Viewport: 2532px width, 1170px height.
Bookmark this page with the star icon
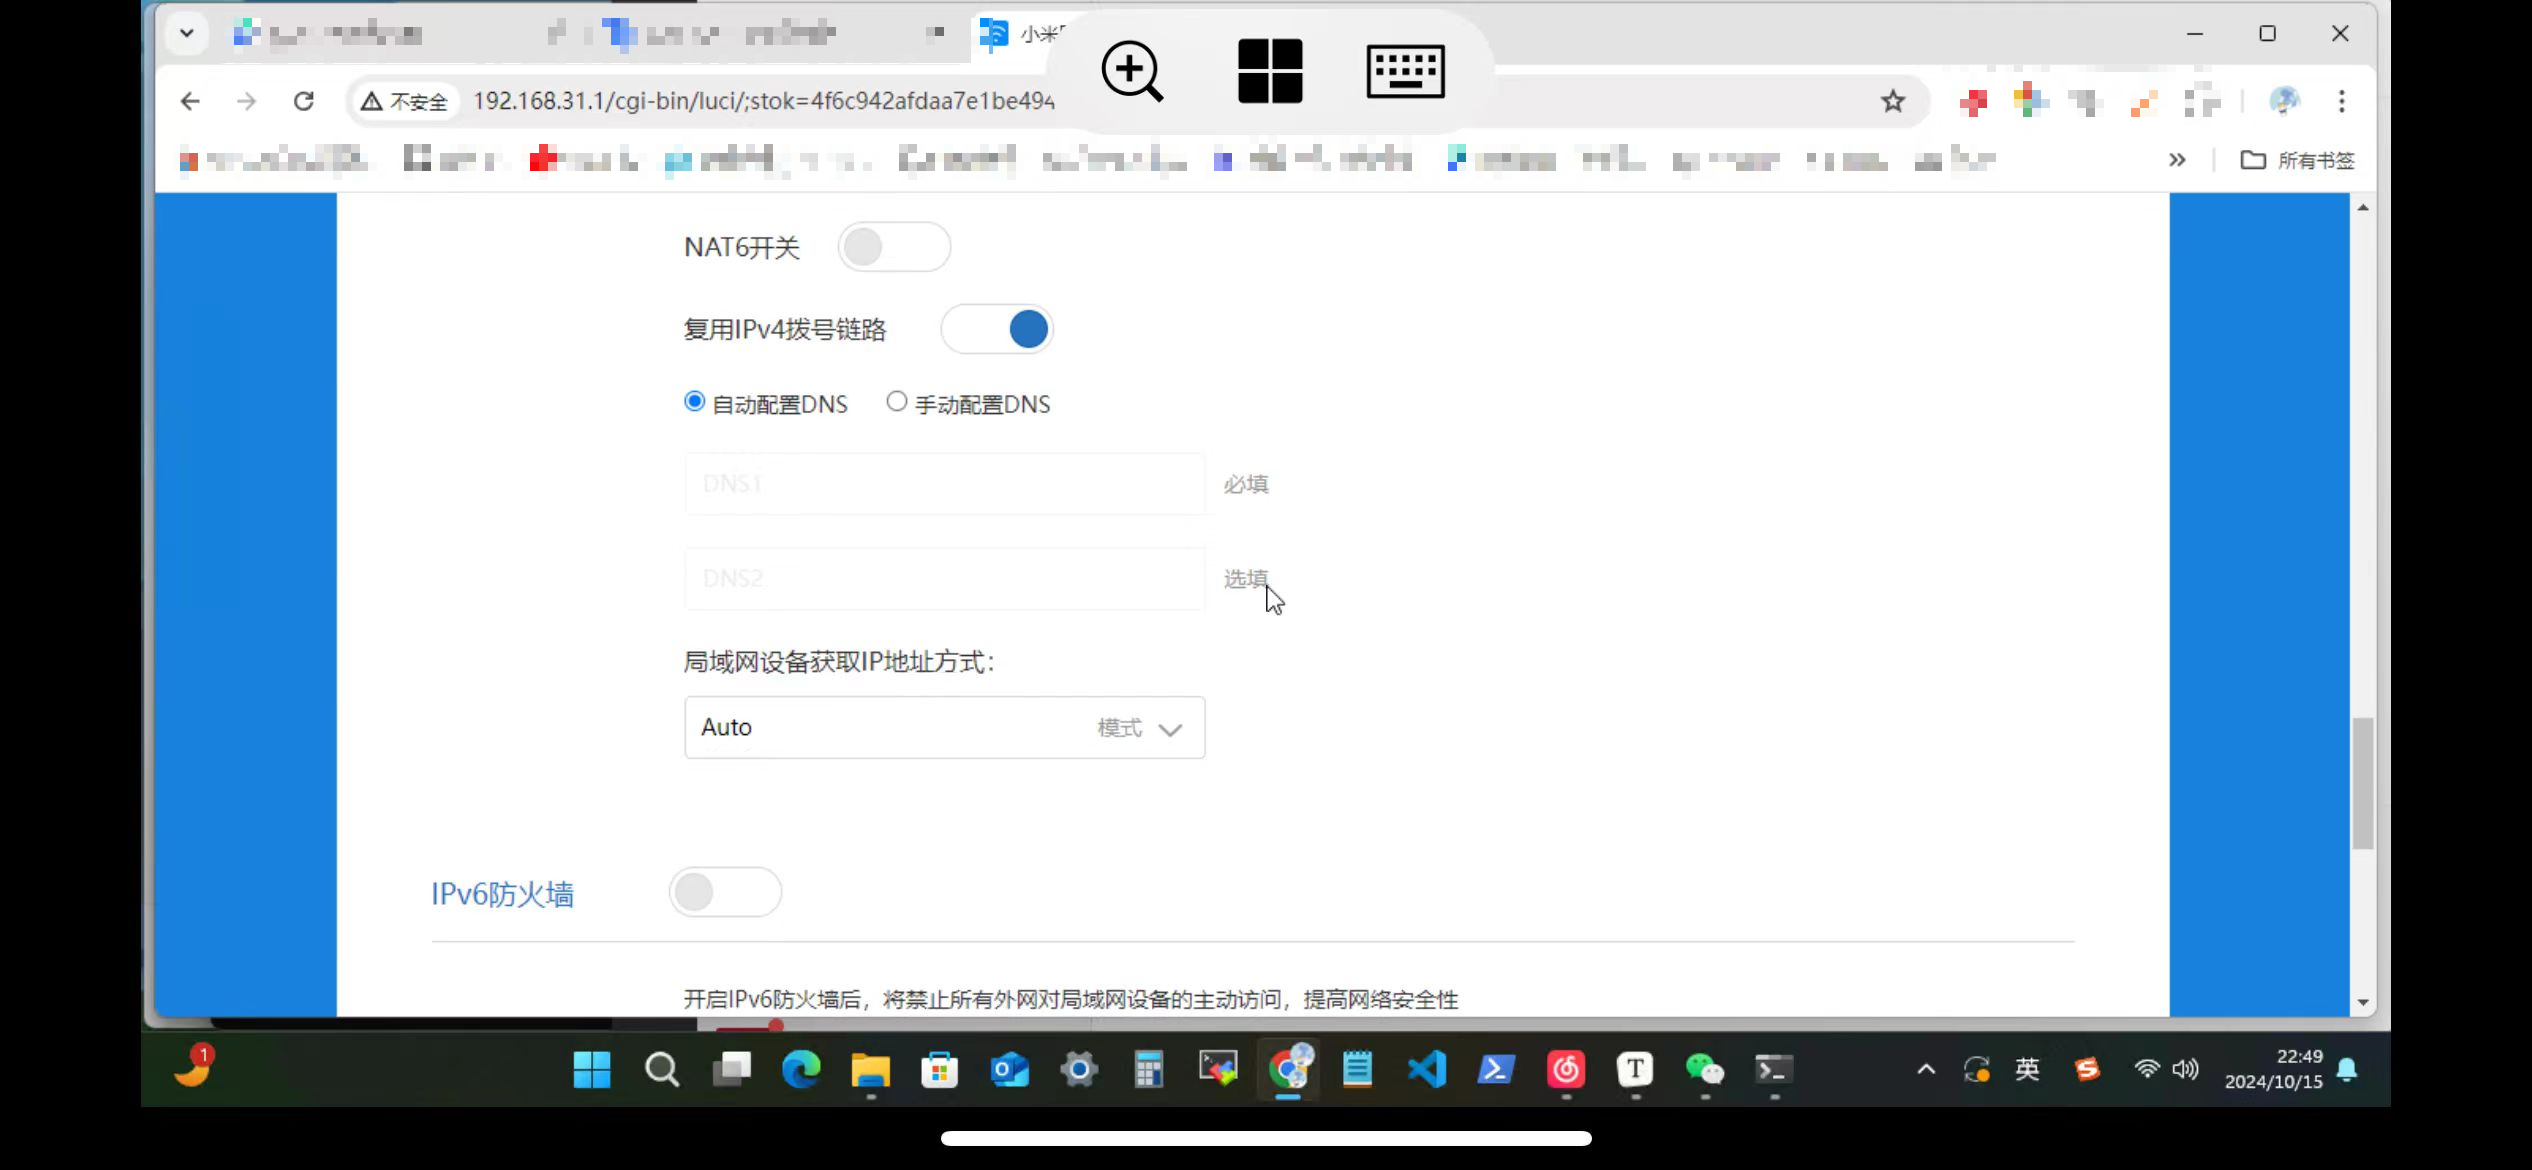(x=1892, y=101)
